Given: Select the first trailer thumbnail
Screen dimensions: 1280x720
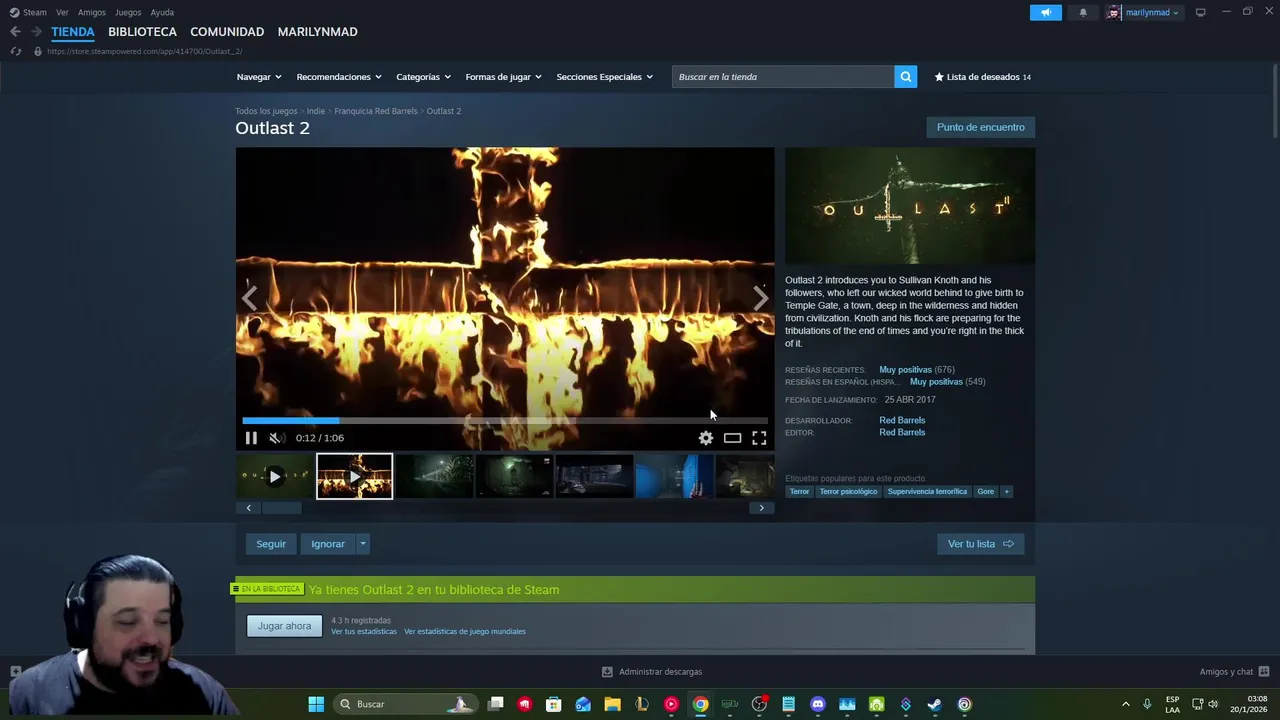Looking at the screenshot, I should (x=275, y=476).
